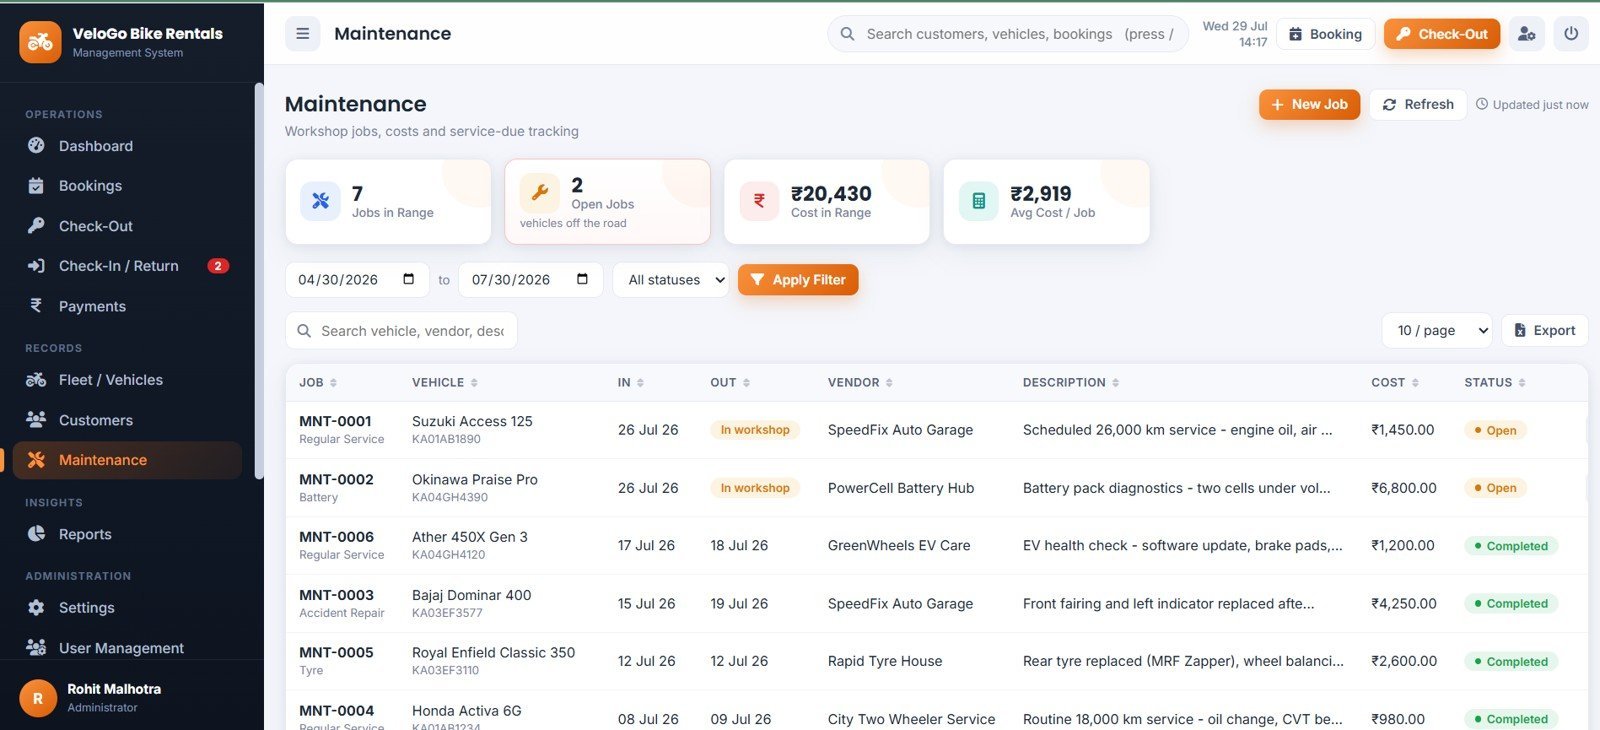Sort by the IN column arrows

640,383
